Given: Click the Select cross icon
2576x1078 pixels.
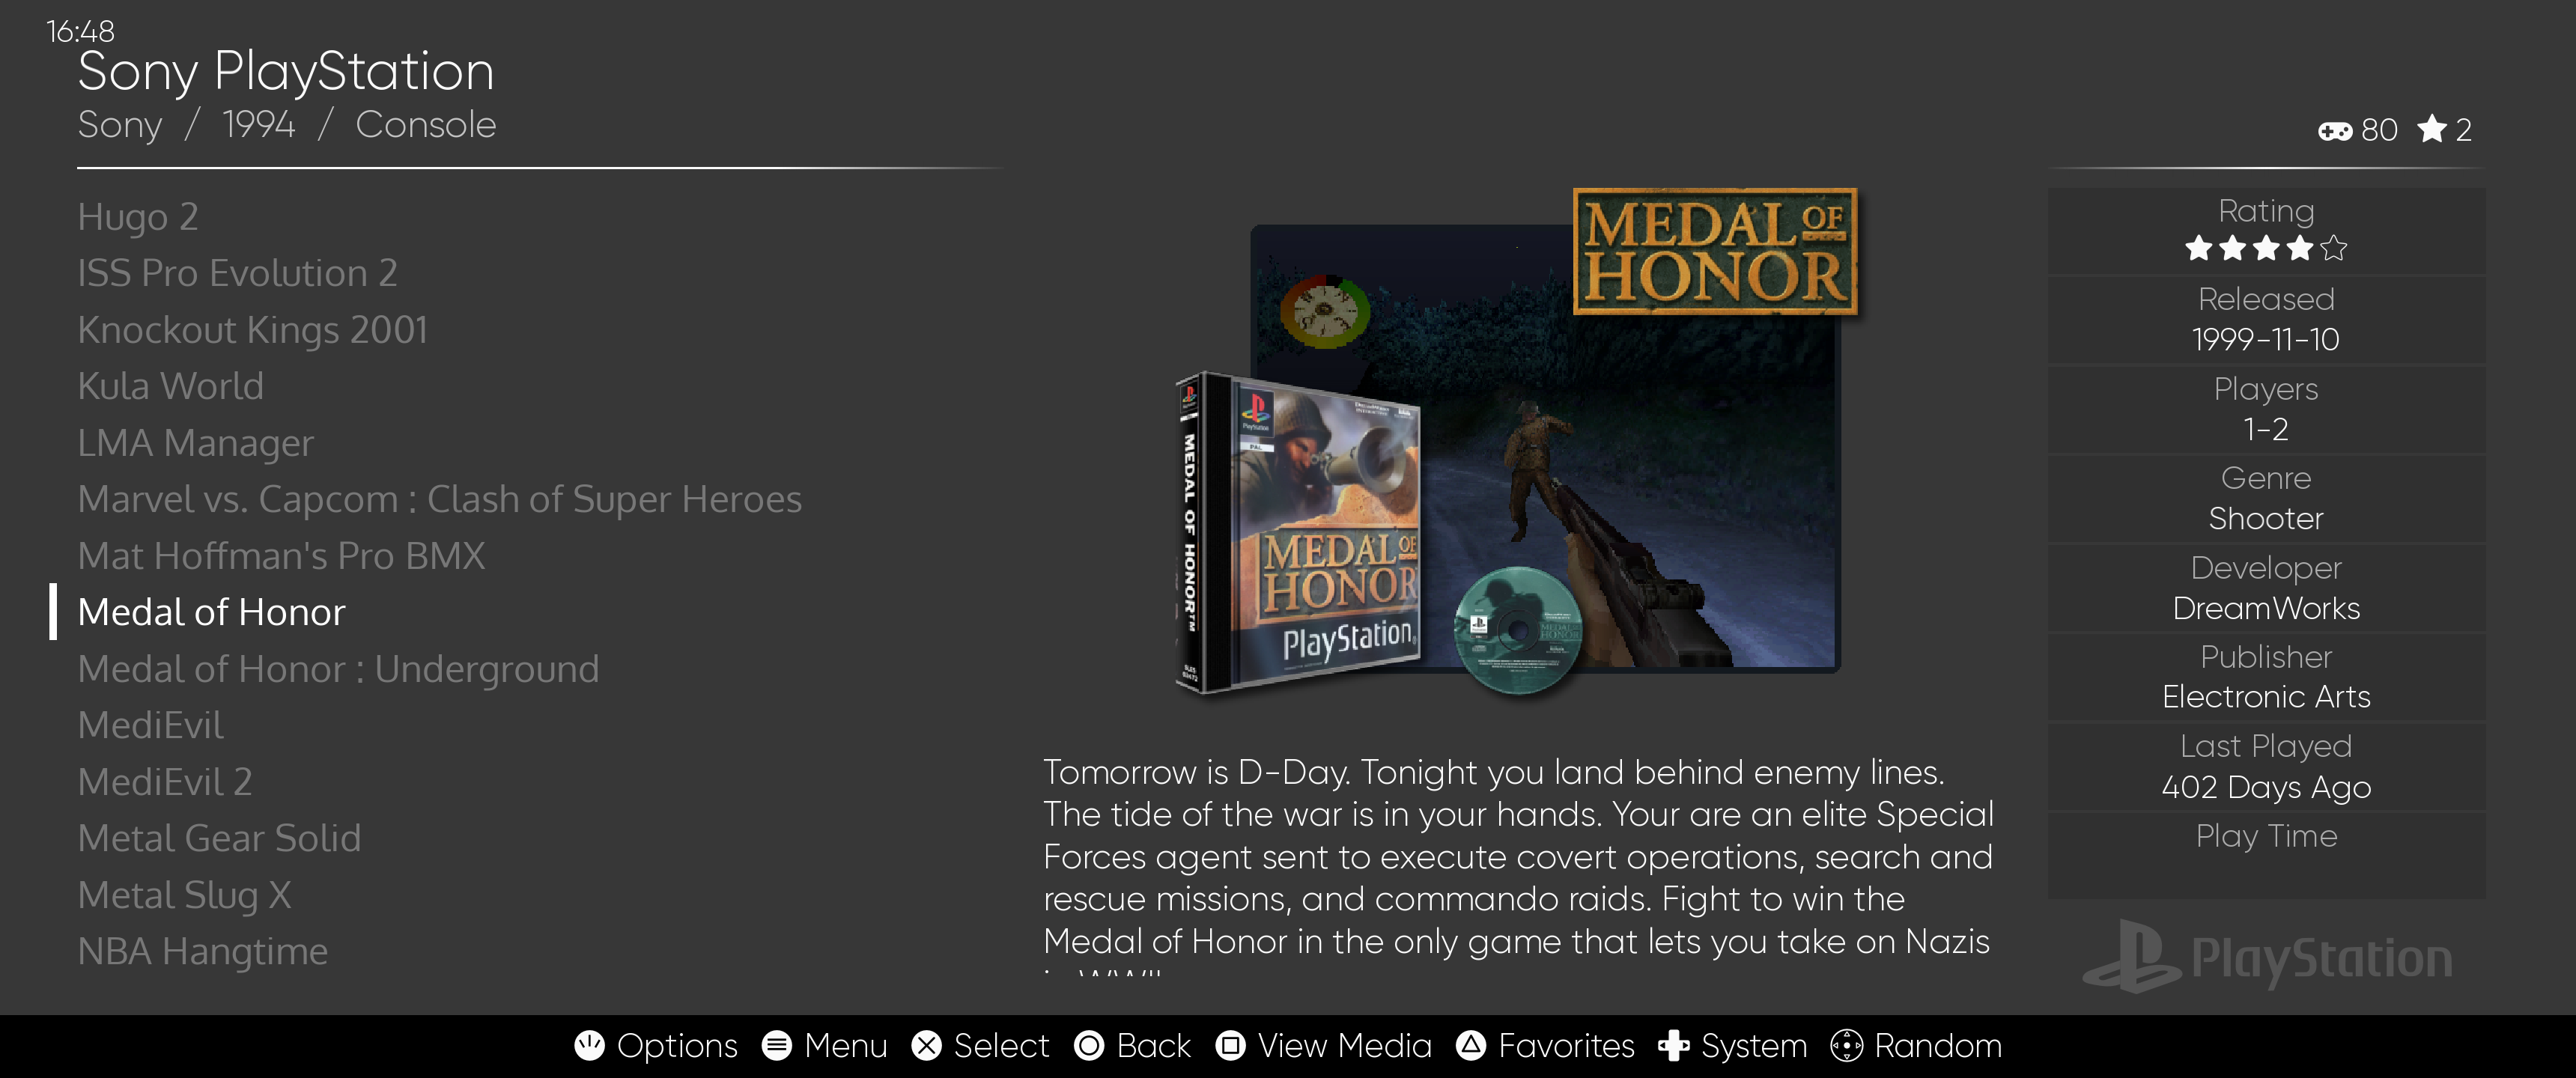Looking at the screenshot, I should pyautogui.click(x=927, y=1046).
